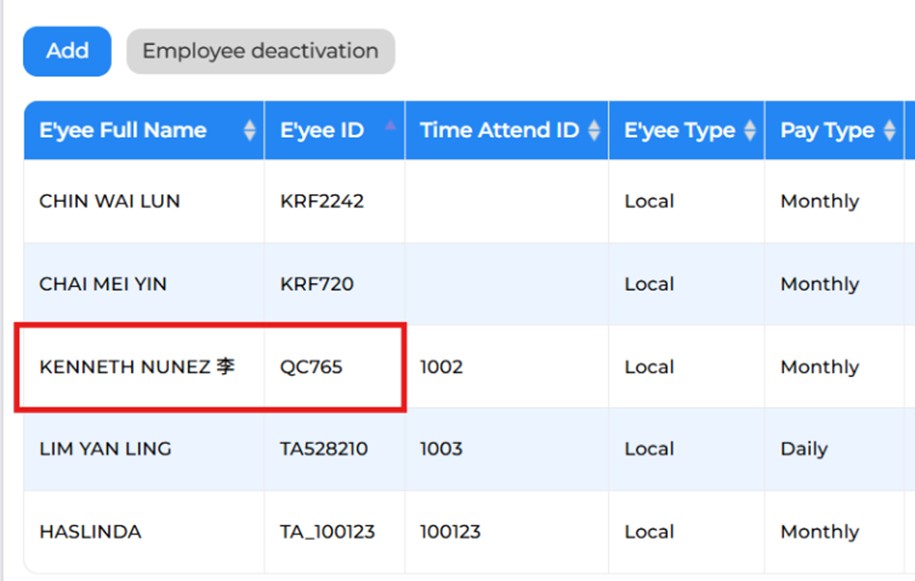The height and width of the screenshot is (581, 915).
Task: Select Time Attend ID 100123 cell
Action: [x=507, y=532]
